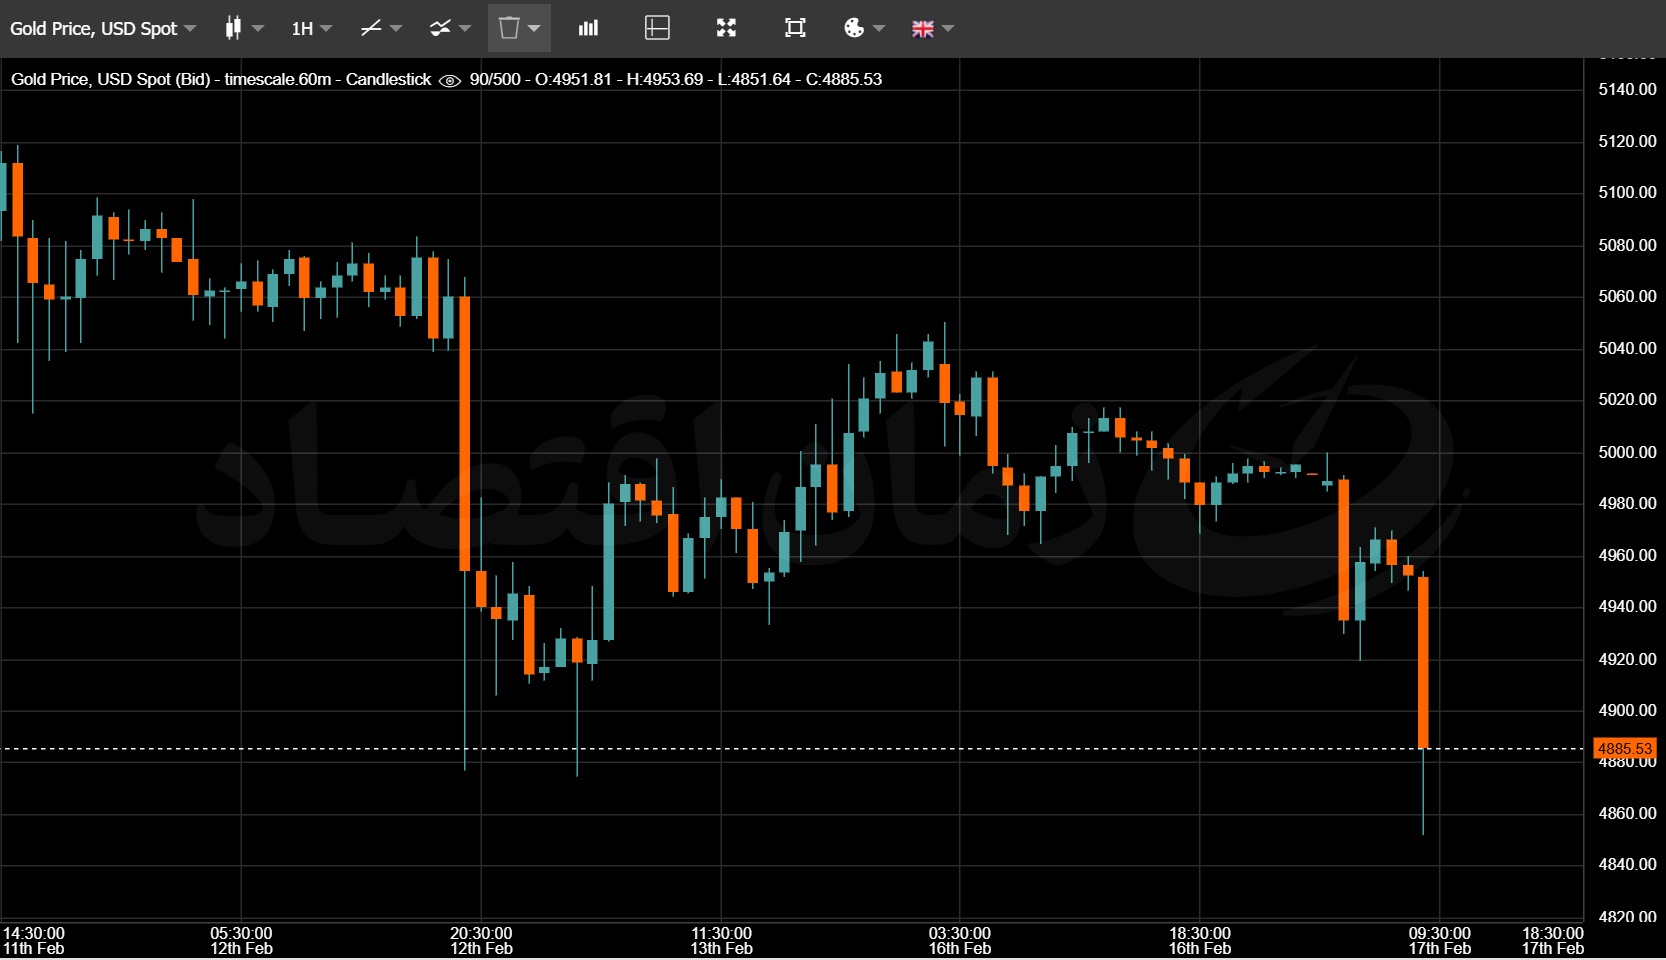Image resolution: width=1666 pixels, height=960 pixels.
Task: Click the 5060.00 price axis label
Action: click(x=1627, y=296)
